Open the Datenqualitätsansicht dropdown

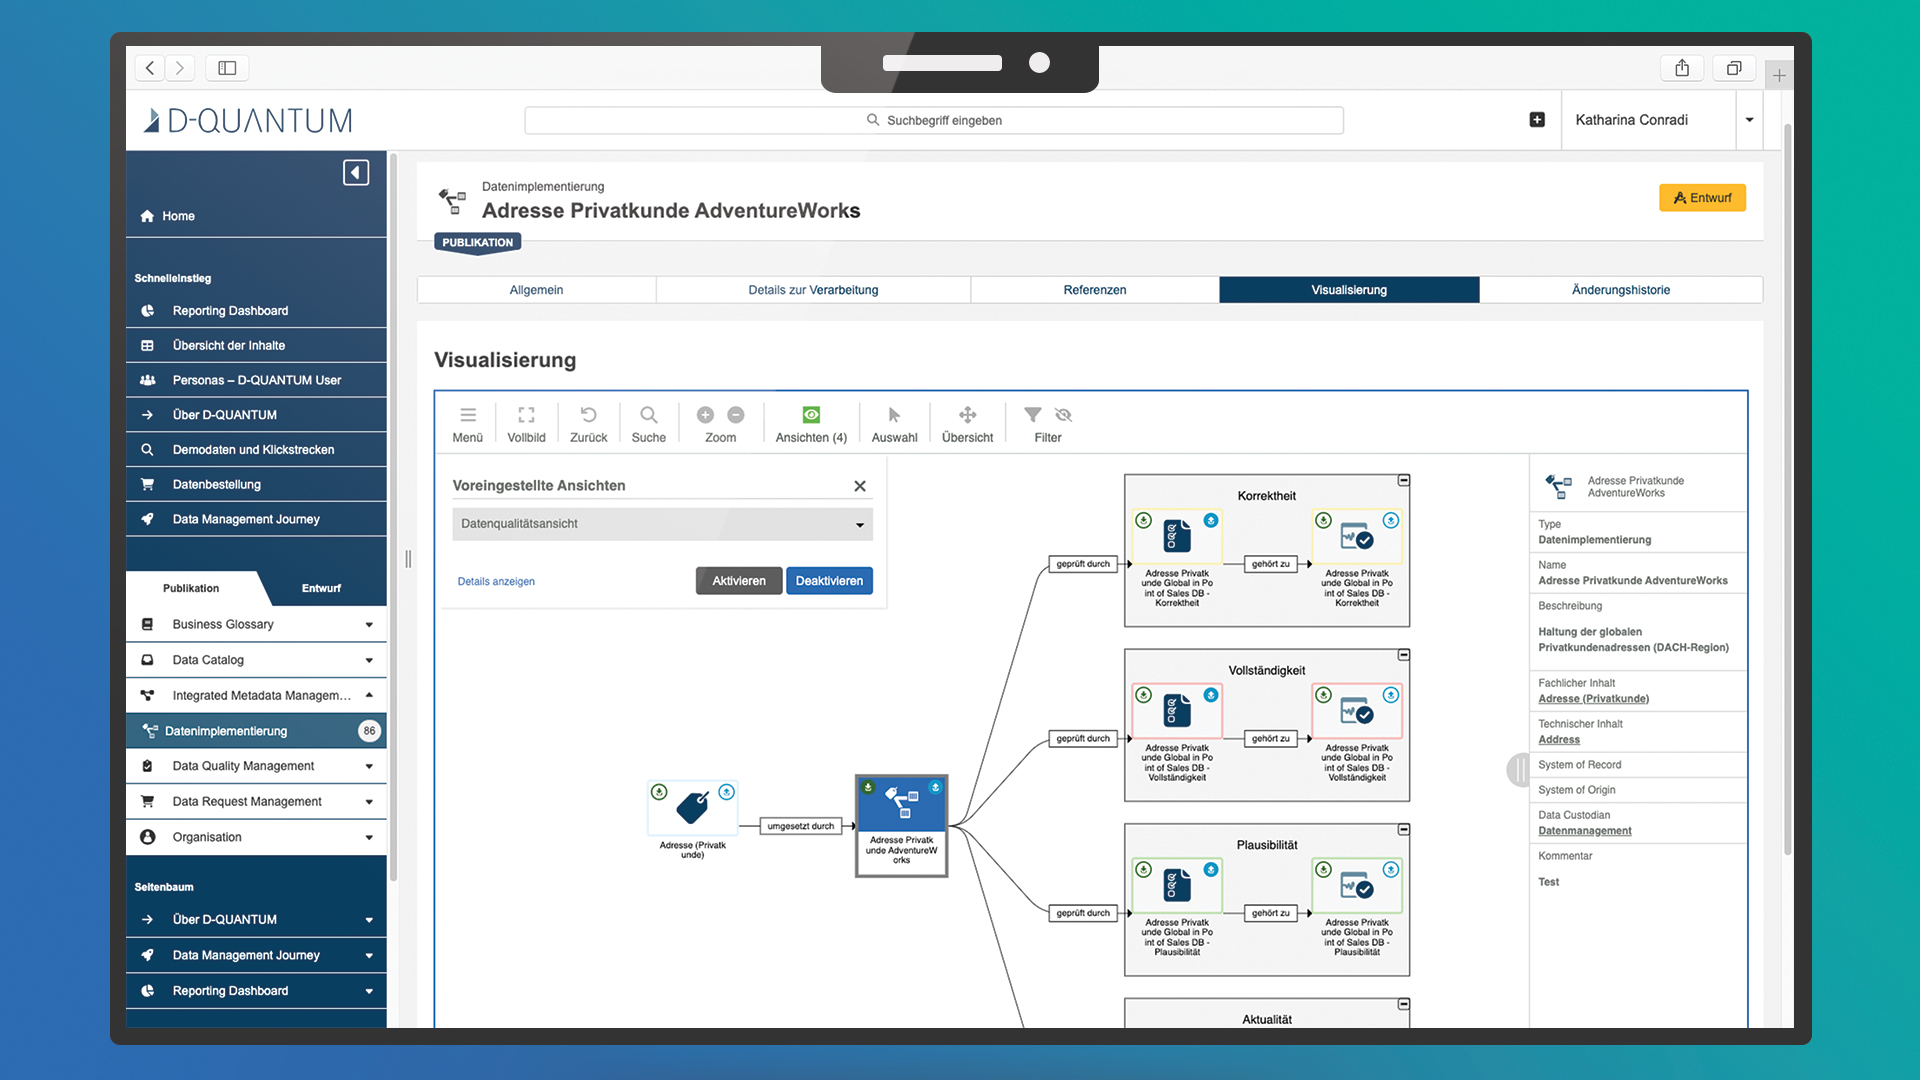(x=662, y=524)
